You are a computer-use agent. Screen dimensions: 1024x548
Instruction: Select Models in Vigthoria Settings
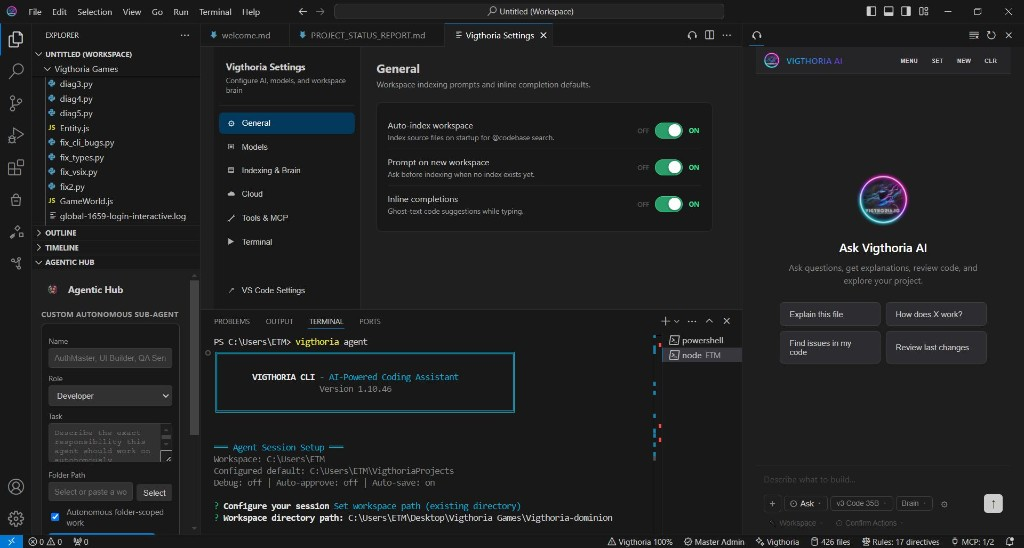pyautogui.click(x=287, y=147)
